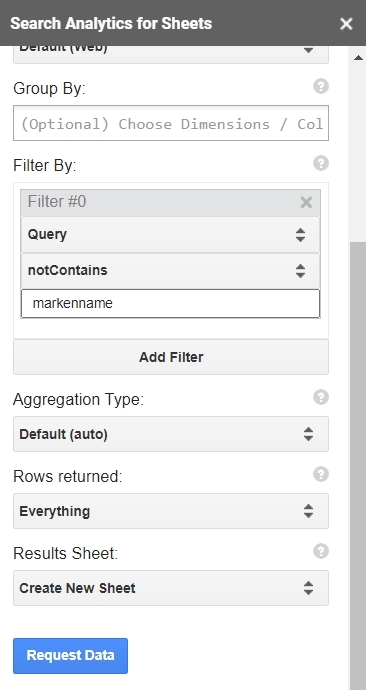Screen dimensions: 366x690
Task: Click the scrollbar up arrow
Action: point(358,58)
